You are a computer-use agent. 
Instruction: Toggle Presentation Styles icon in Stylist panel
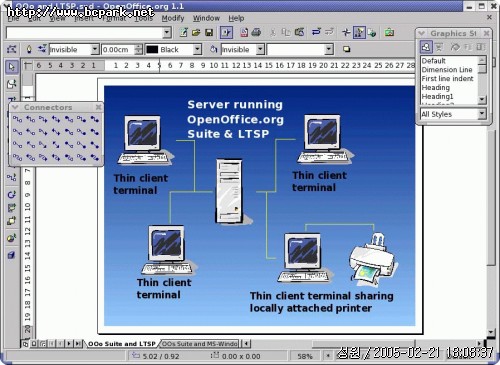pyautogui.click(x=439, y=47)
